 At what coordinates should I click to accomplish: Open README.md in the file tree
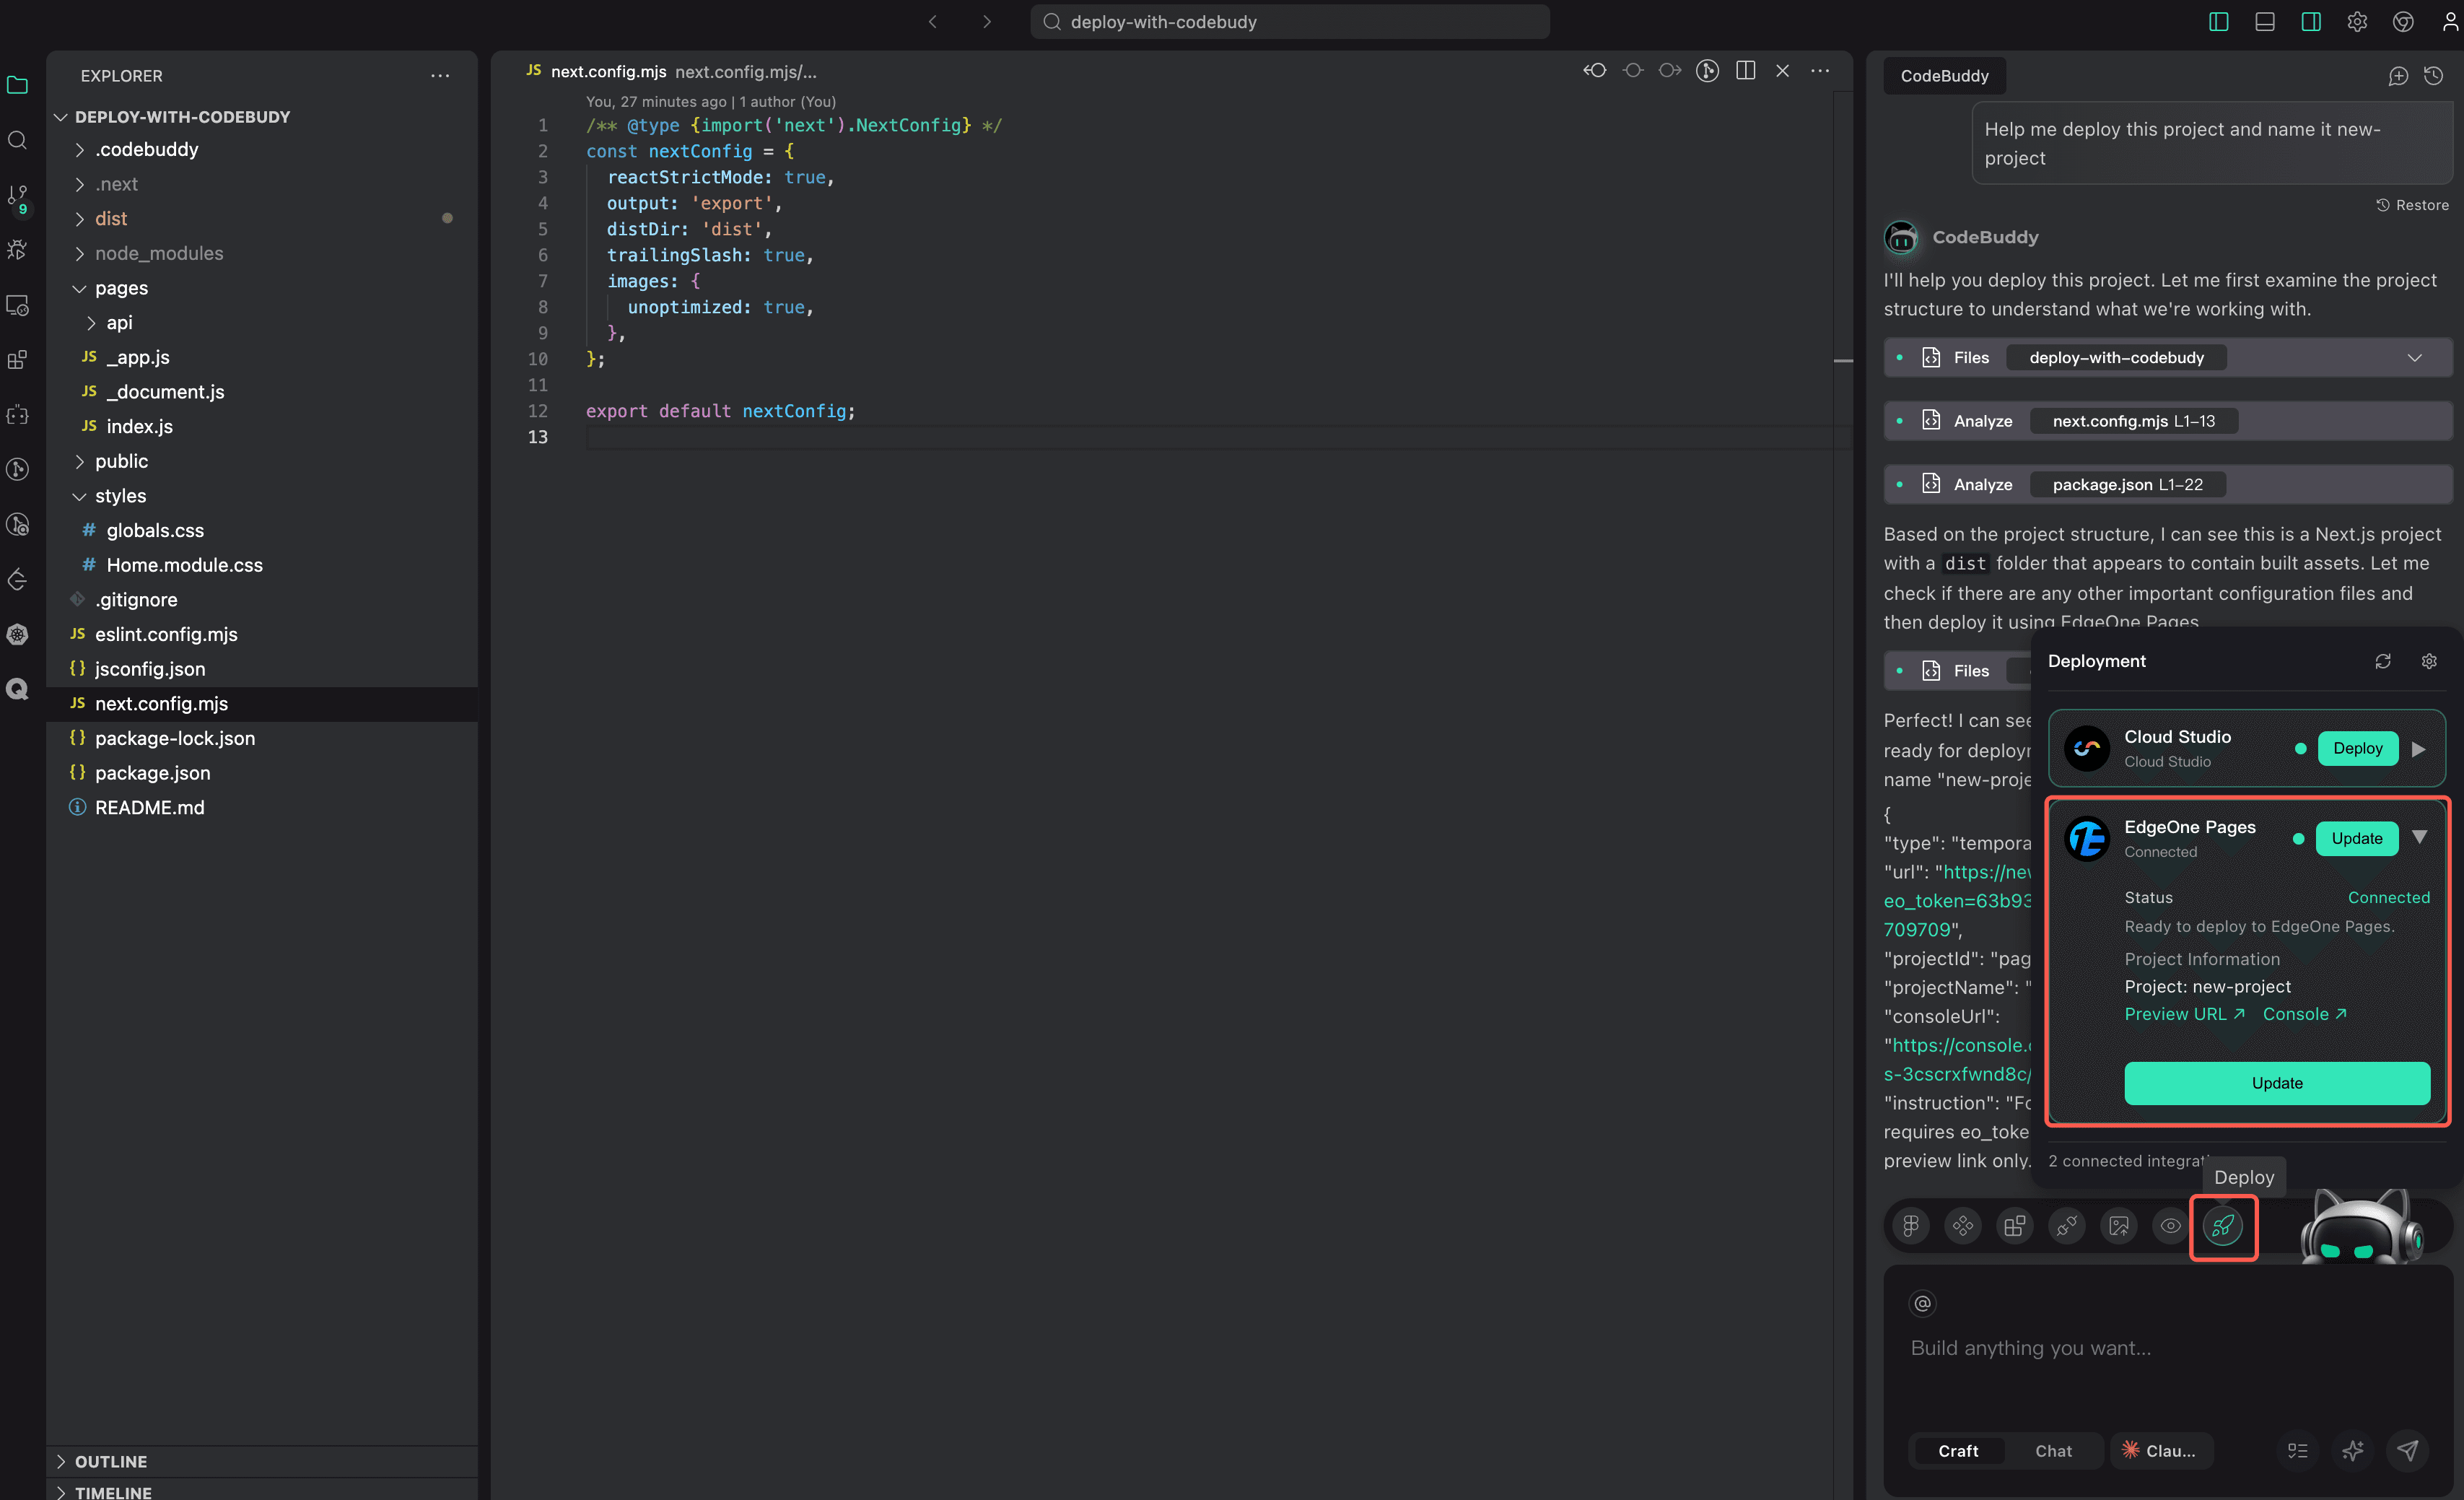coord(149,807)
